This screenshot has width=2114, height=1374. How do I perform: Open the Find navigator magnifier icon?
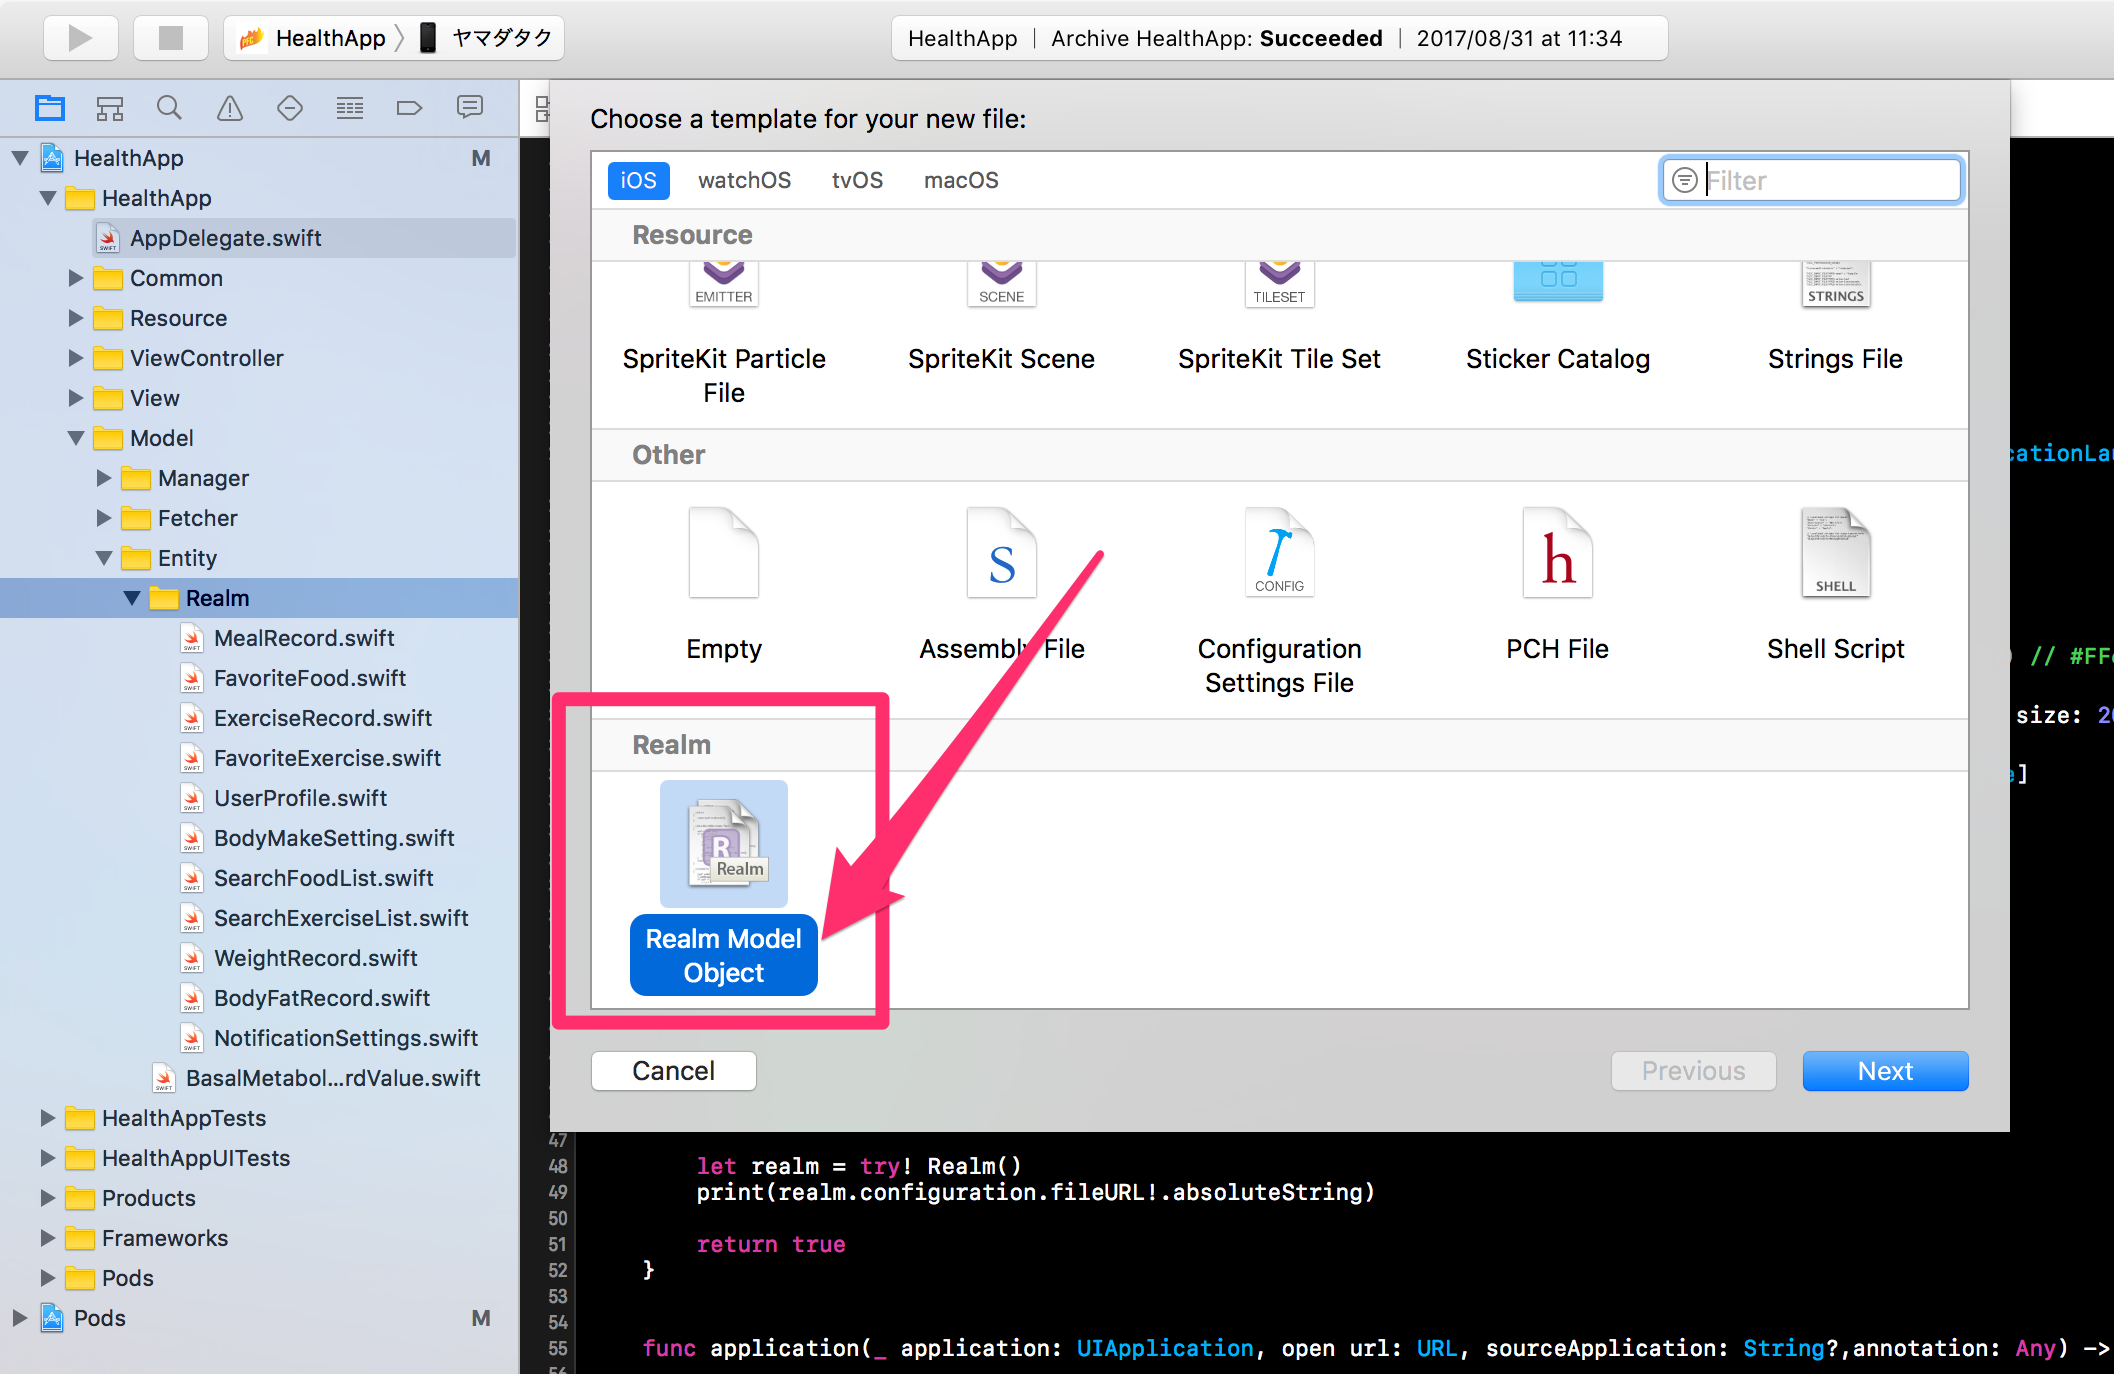tap(169, 108)
